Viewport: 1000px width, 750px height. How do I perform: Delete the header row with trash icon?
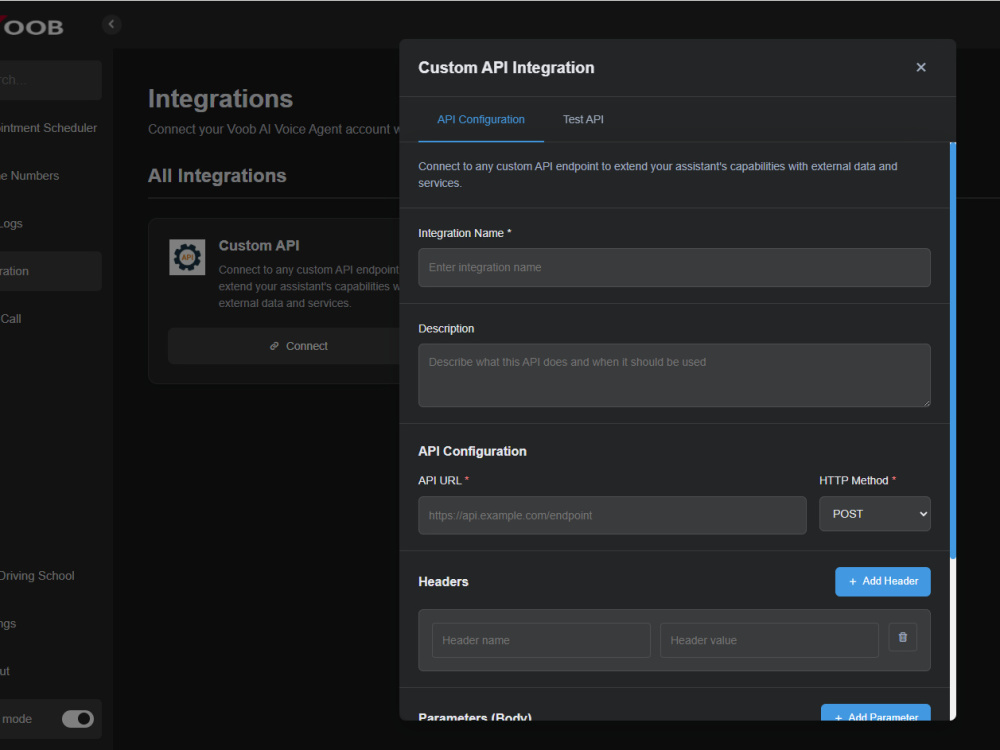(902, 637)
